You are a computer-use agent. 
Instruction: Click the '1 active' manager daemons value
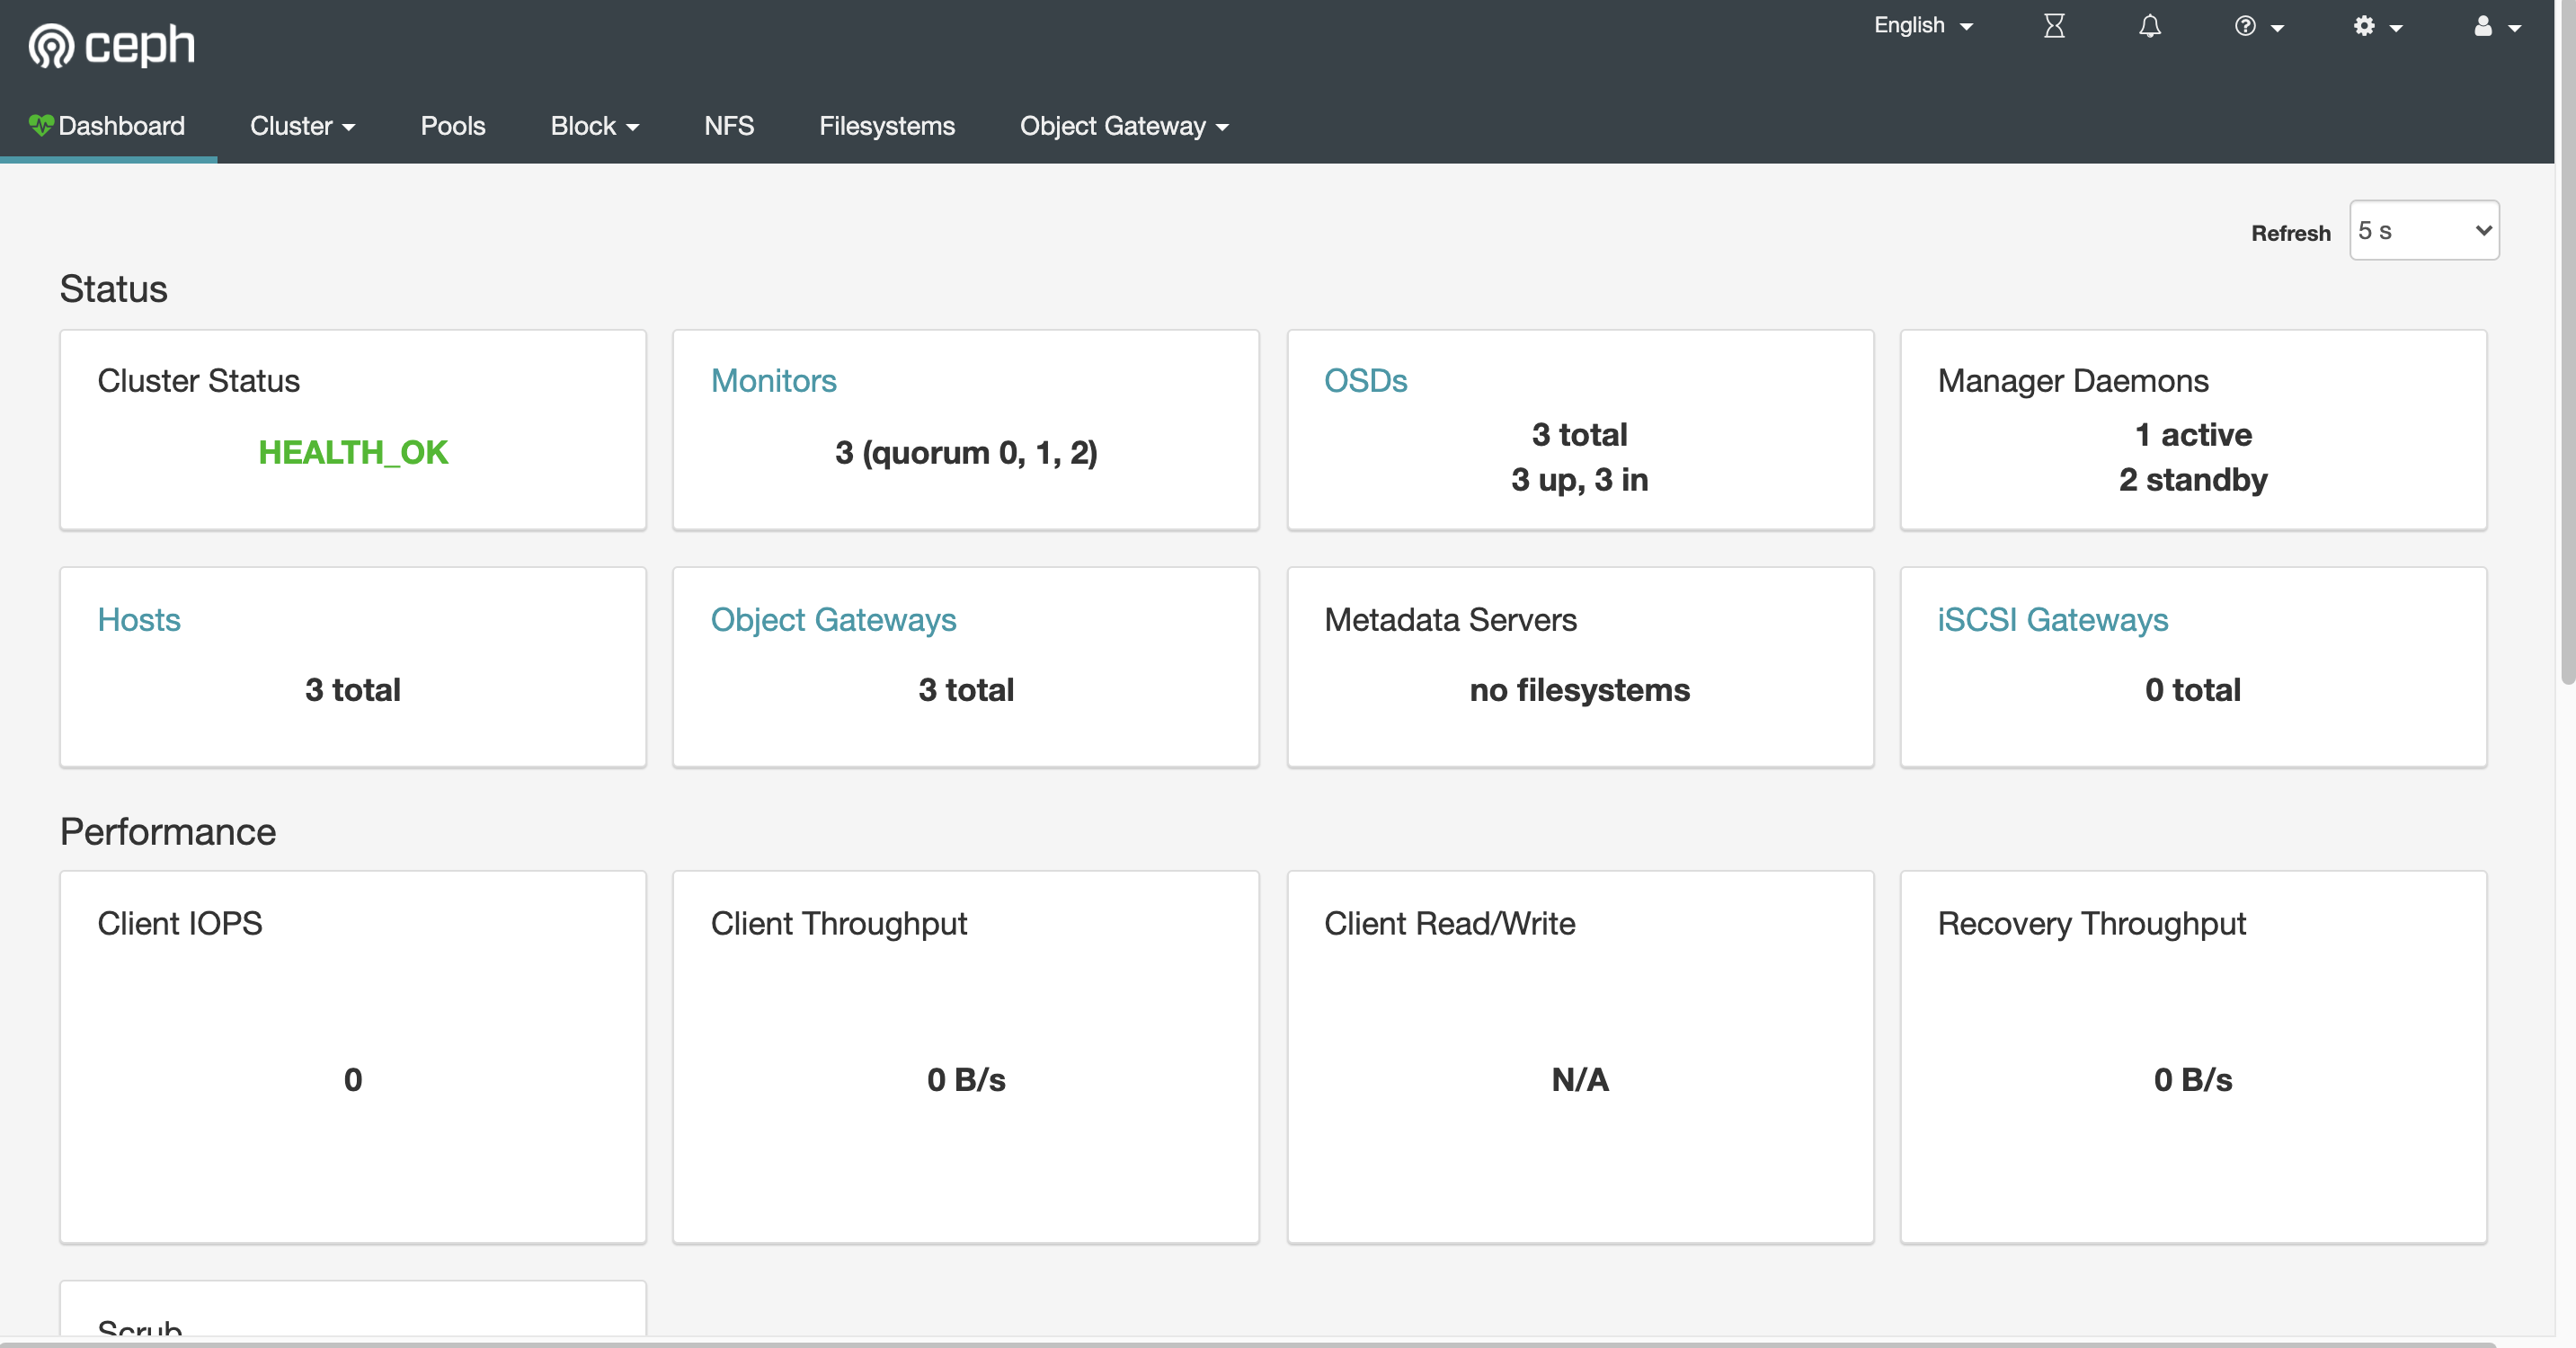[x=2193, y=435]
